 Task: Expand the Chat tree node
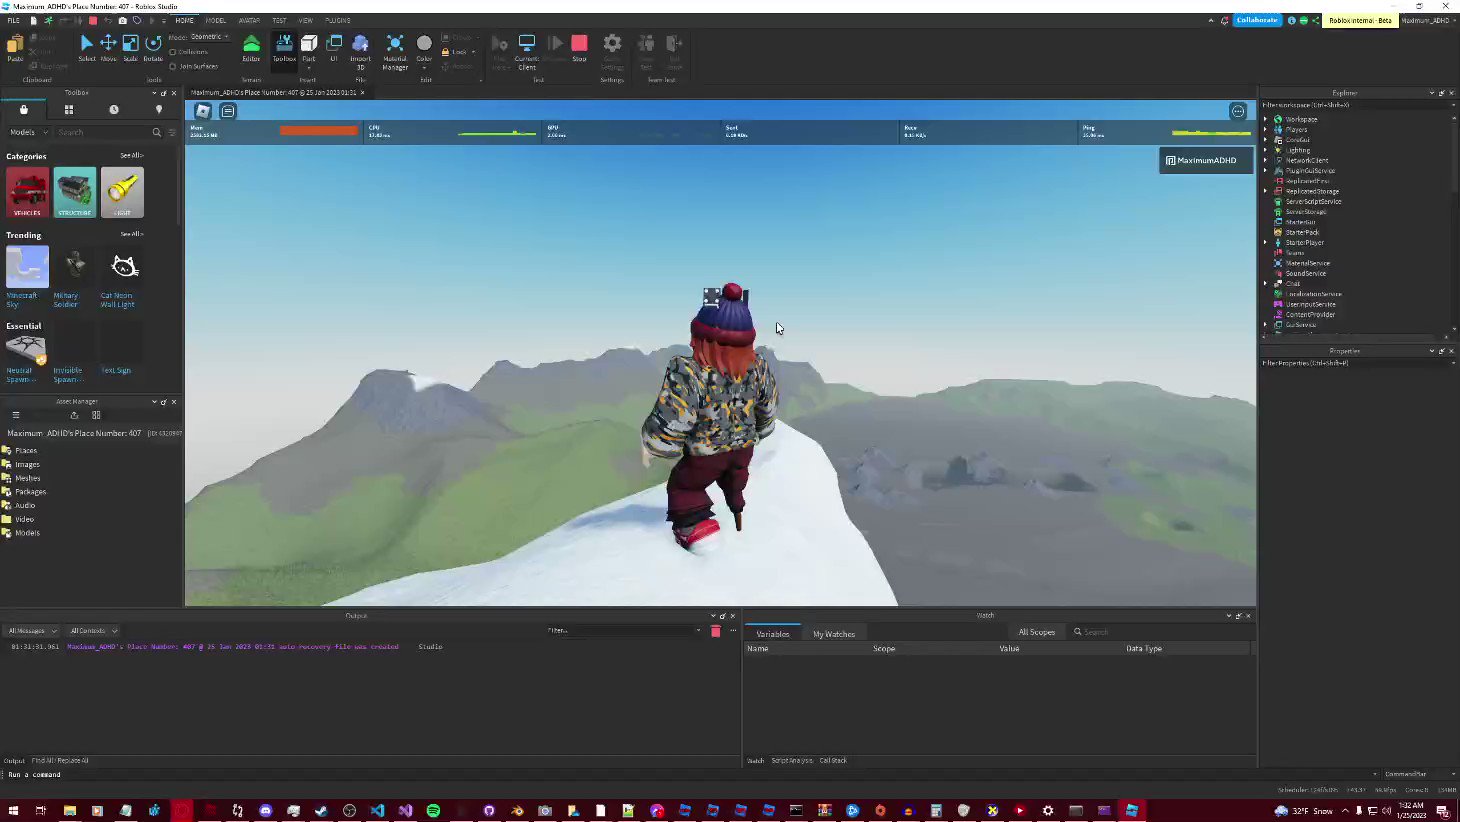coord(1266,283)
